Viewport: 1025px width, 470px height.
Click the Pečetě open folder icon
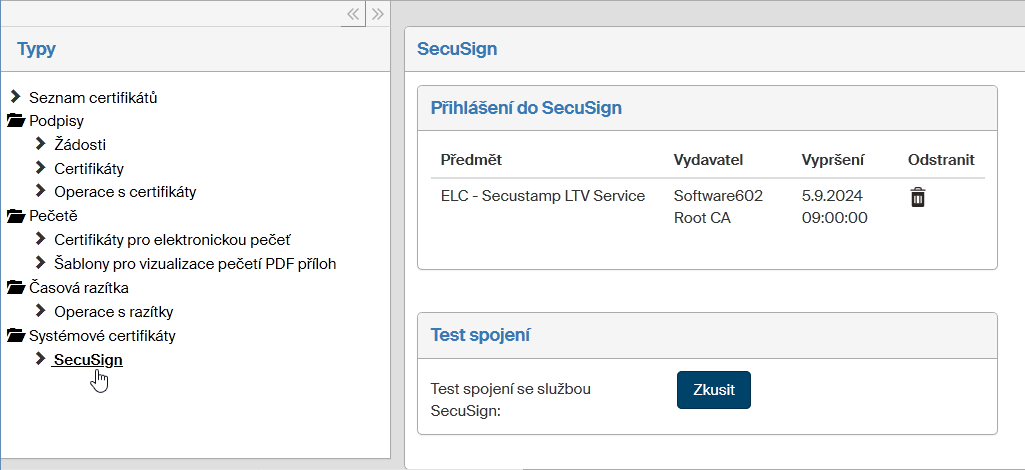click(16, 216)
